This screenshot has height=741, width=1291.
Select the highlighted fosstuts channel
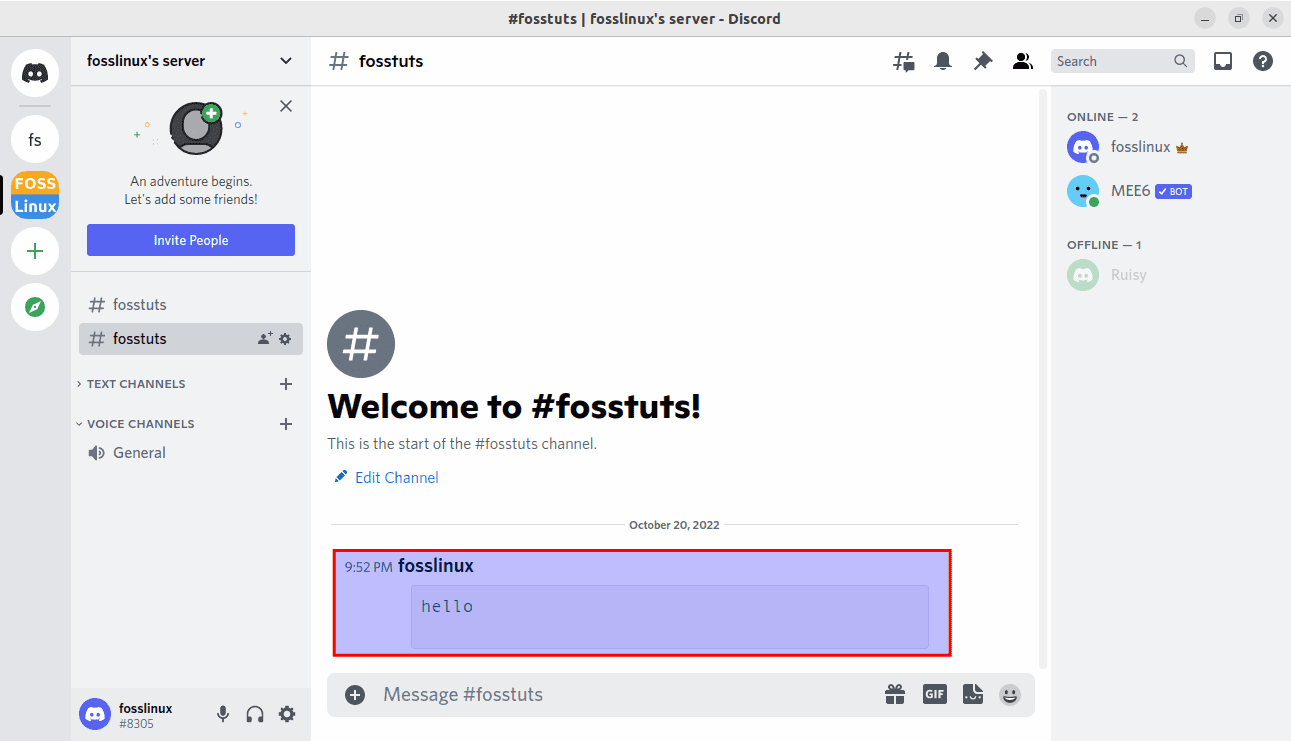click(x=190, y=339)
